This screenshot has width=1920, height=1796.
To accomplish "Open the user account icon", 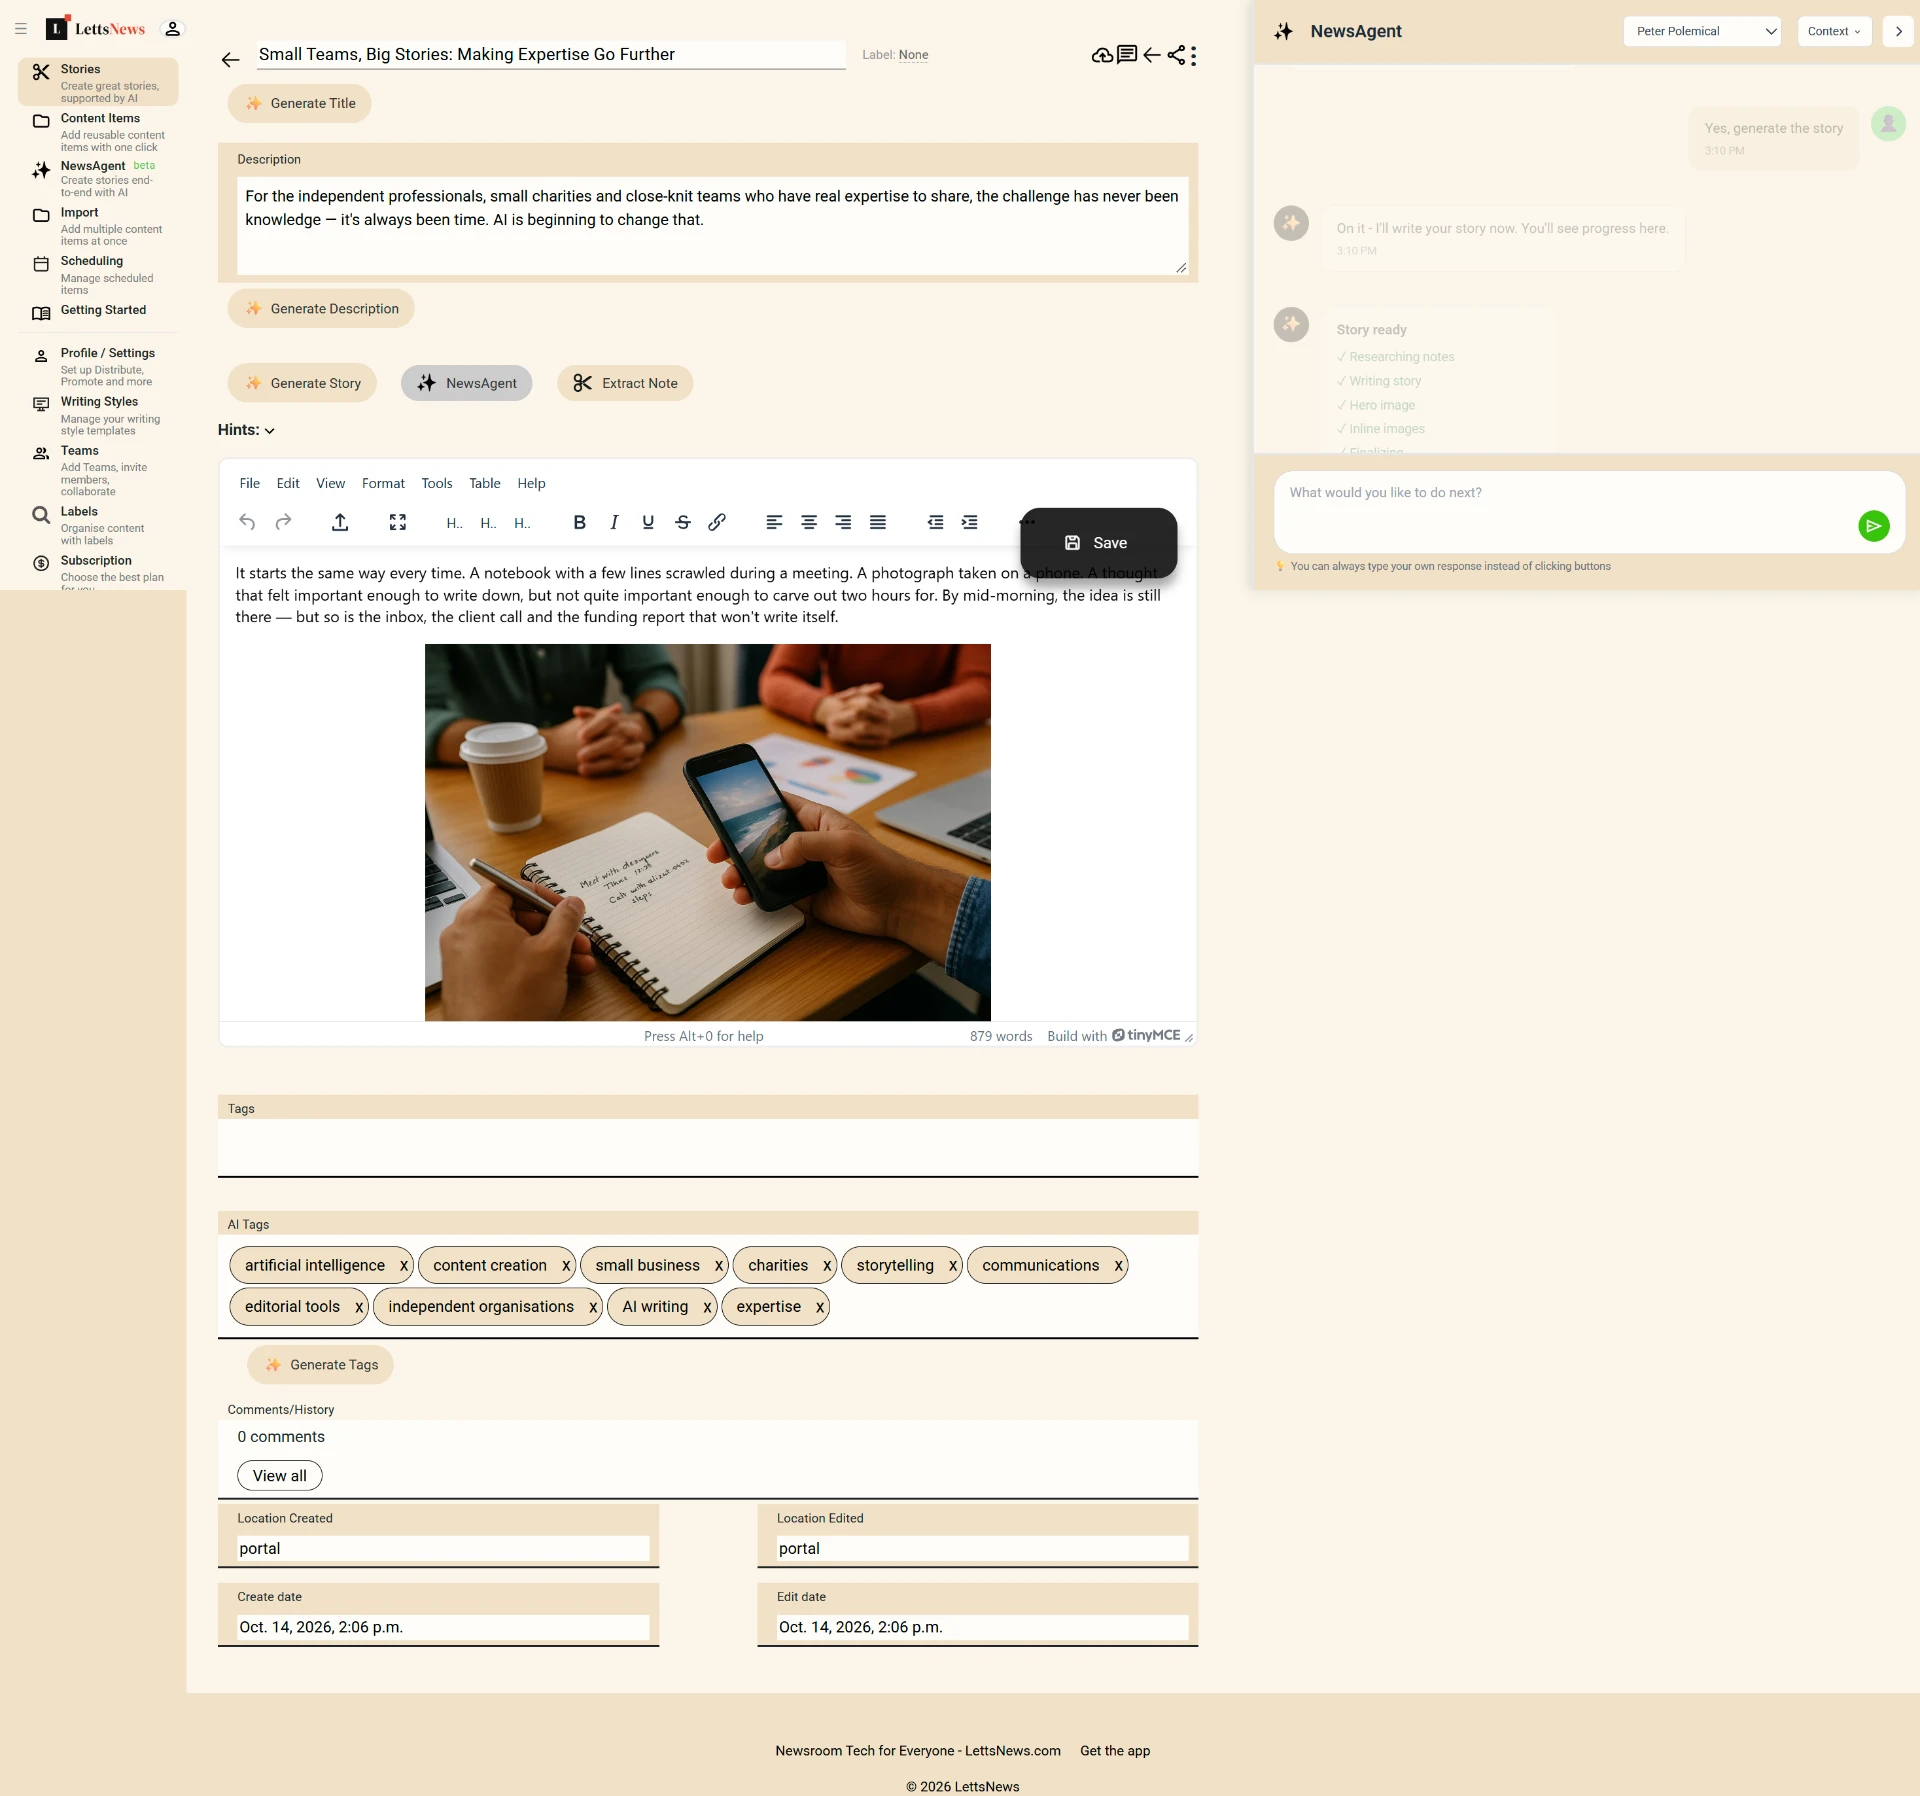I will point(173,29).
